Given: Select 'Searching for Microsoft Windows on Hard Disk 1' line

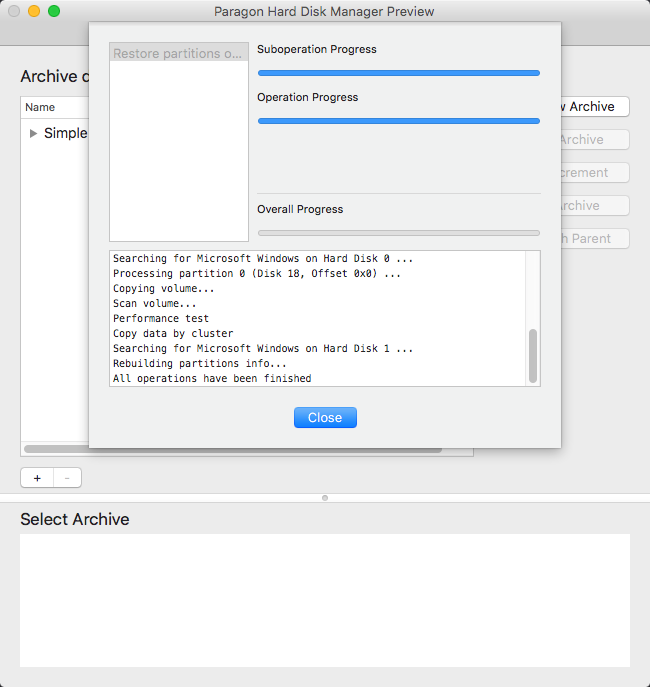Looking at the screenshot, I should point(263,349).
